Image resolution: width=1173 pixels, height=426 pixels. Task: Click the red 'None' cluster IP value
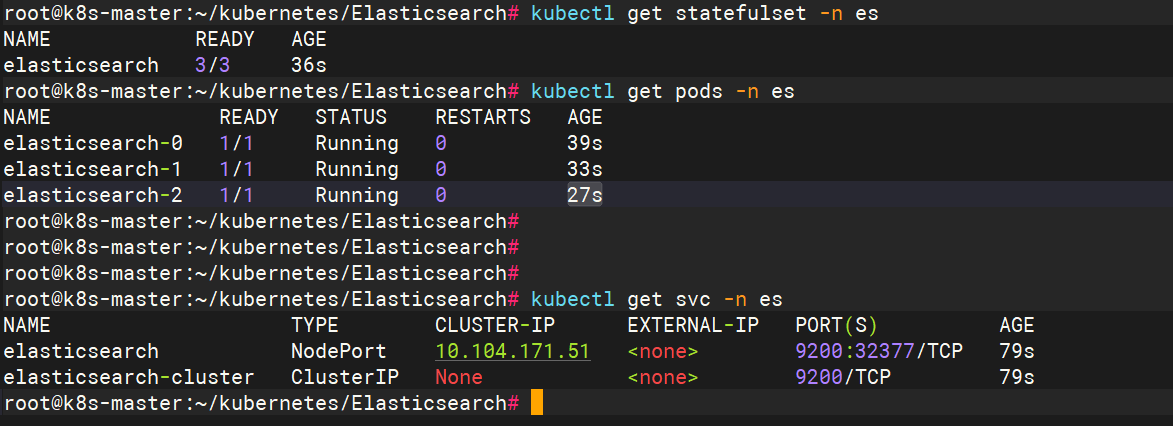[x=459, y=377]
